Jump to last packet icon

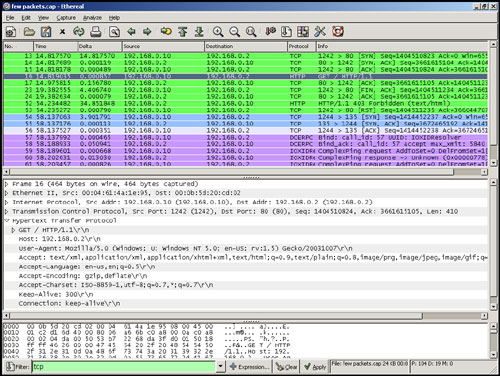pos(199,32)
